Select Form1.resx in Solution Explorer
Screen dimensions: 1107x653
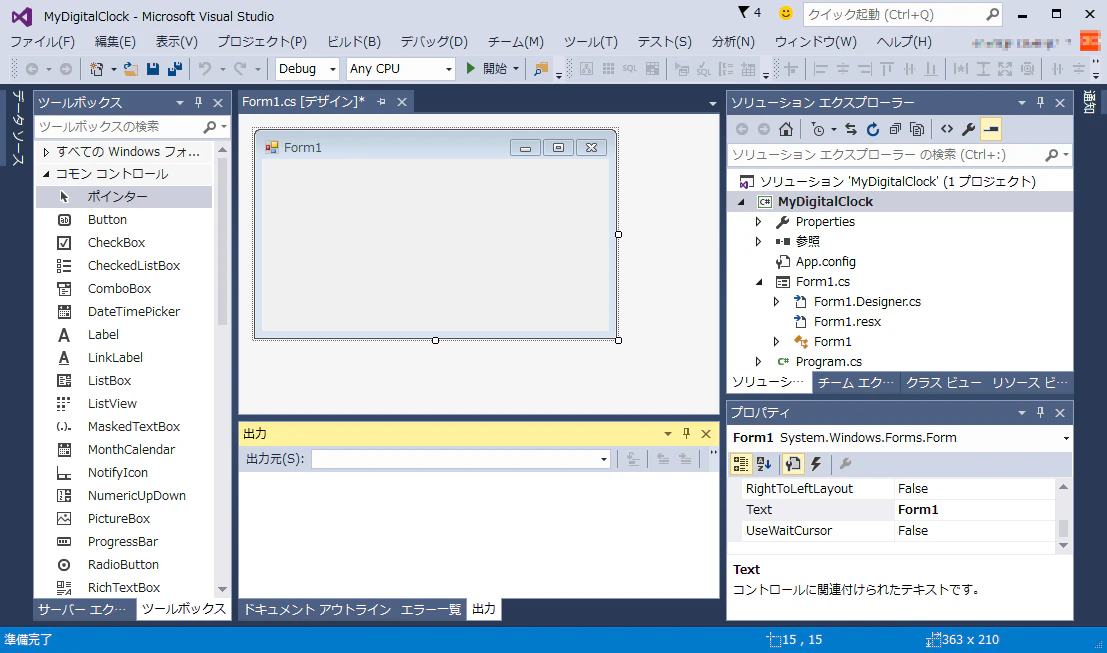click(847, 322)
